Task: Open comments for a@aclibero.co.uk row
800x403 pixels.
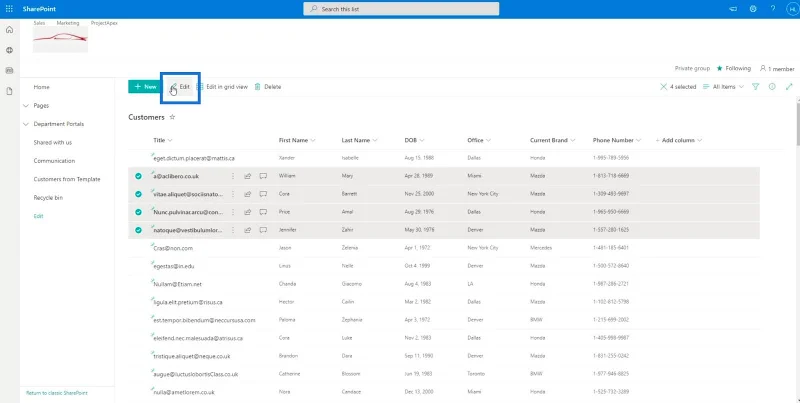Action: point(263,176)
